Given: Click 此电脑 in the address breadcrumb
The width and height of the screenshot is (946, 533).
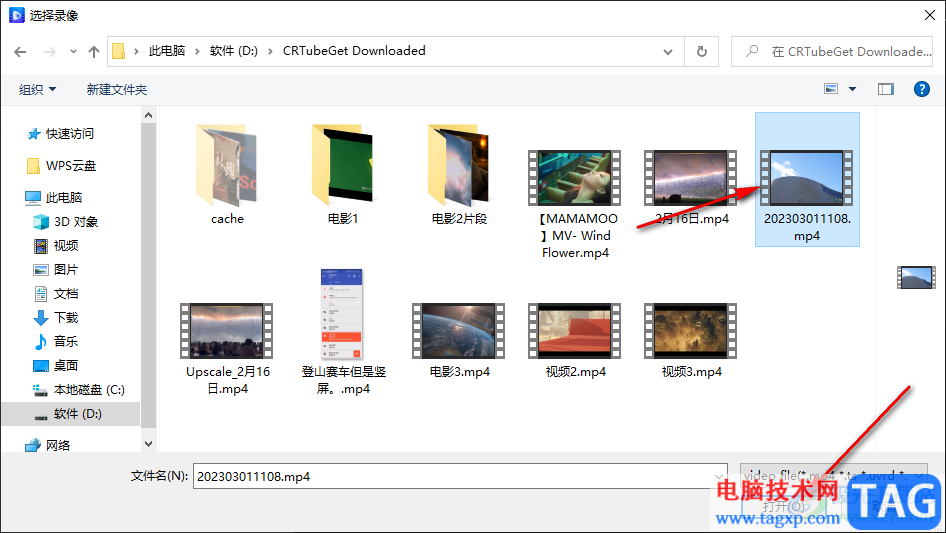Looking at the screenshot, I should pos(167,51).
